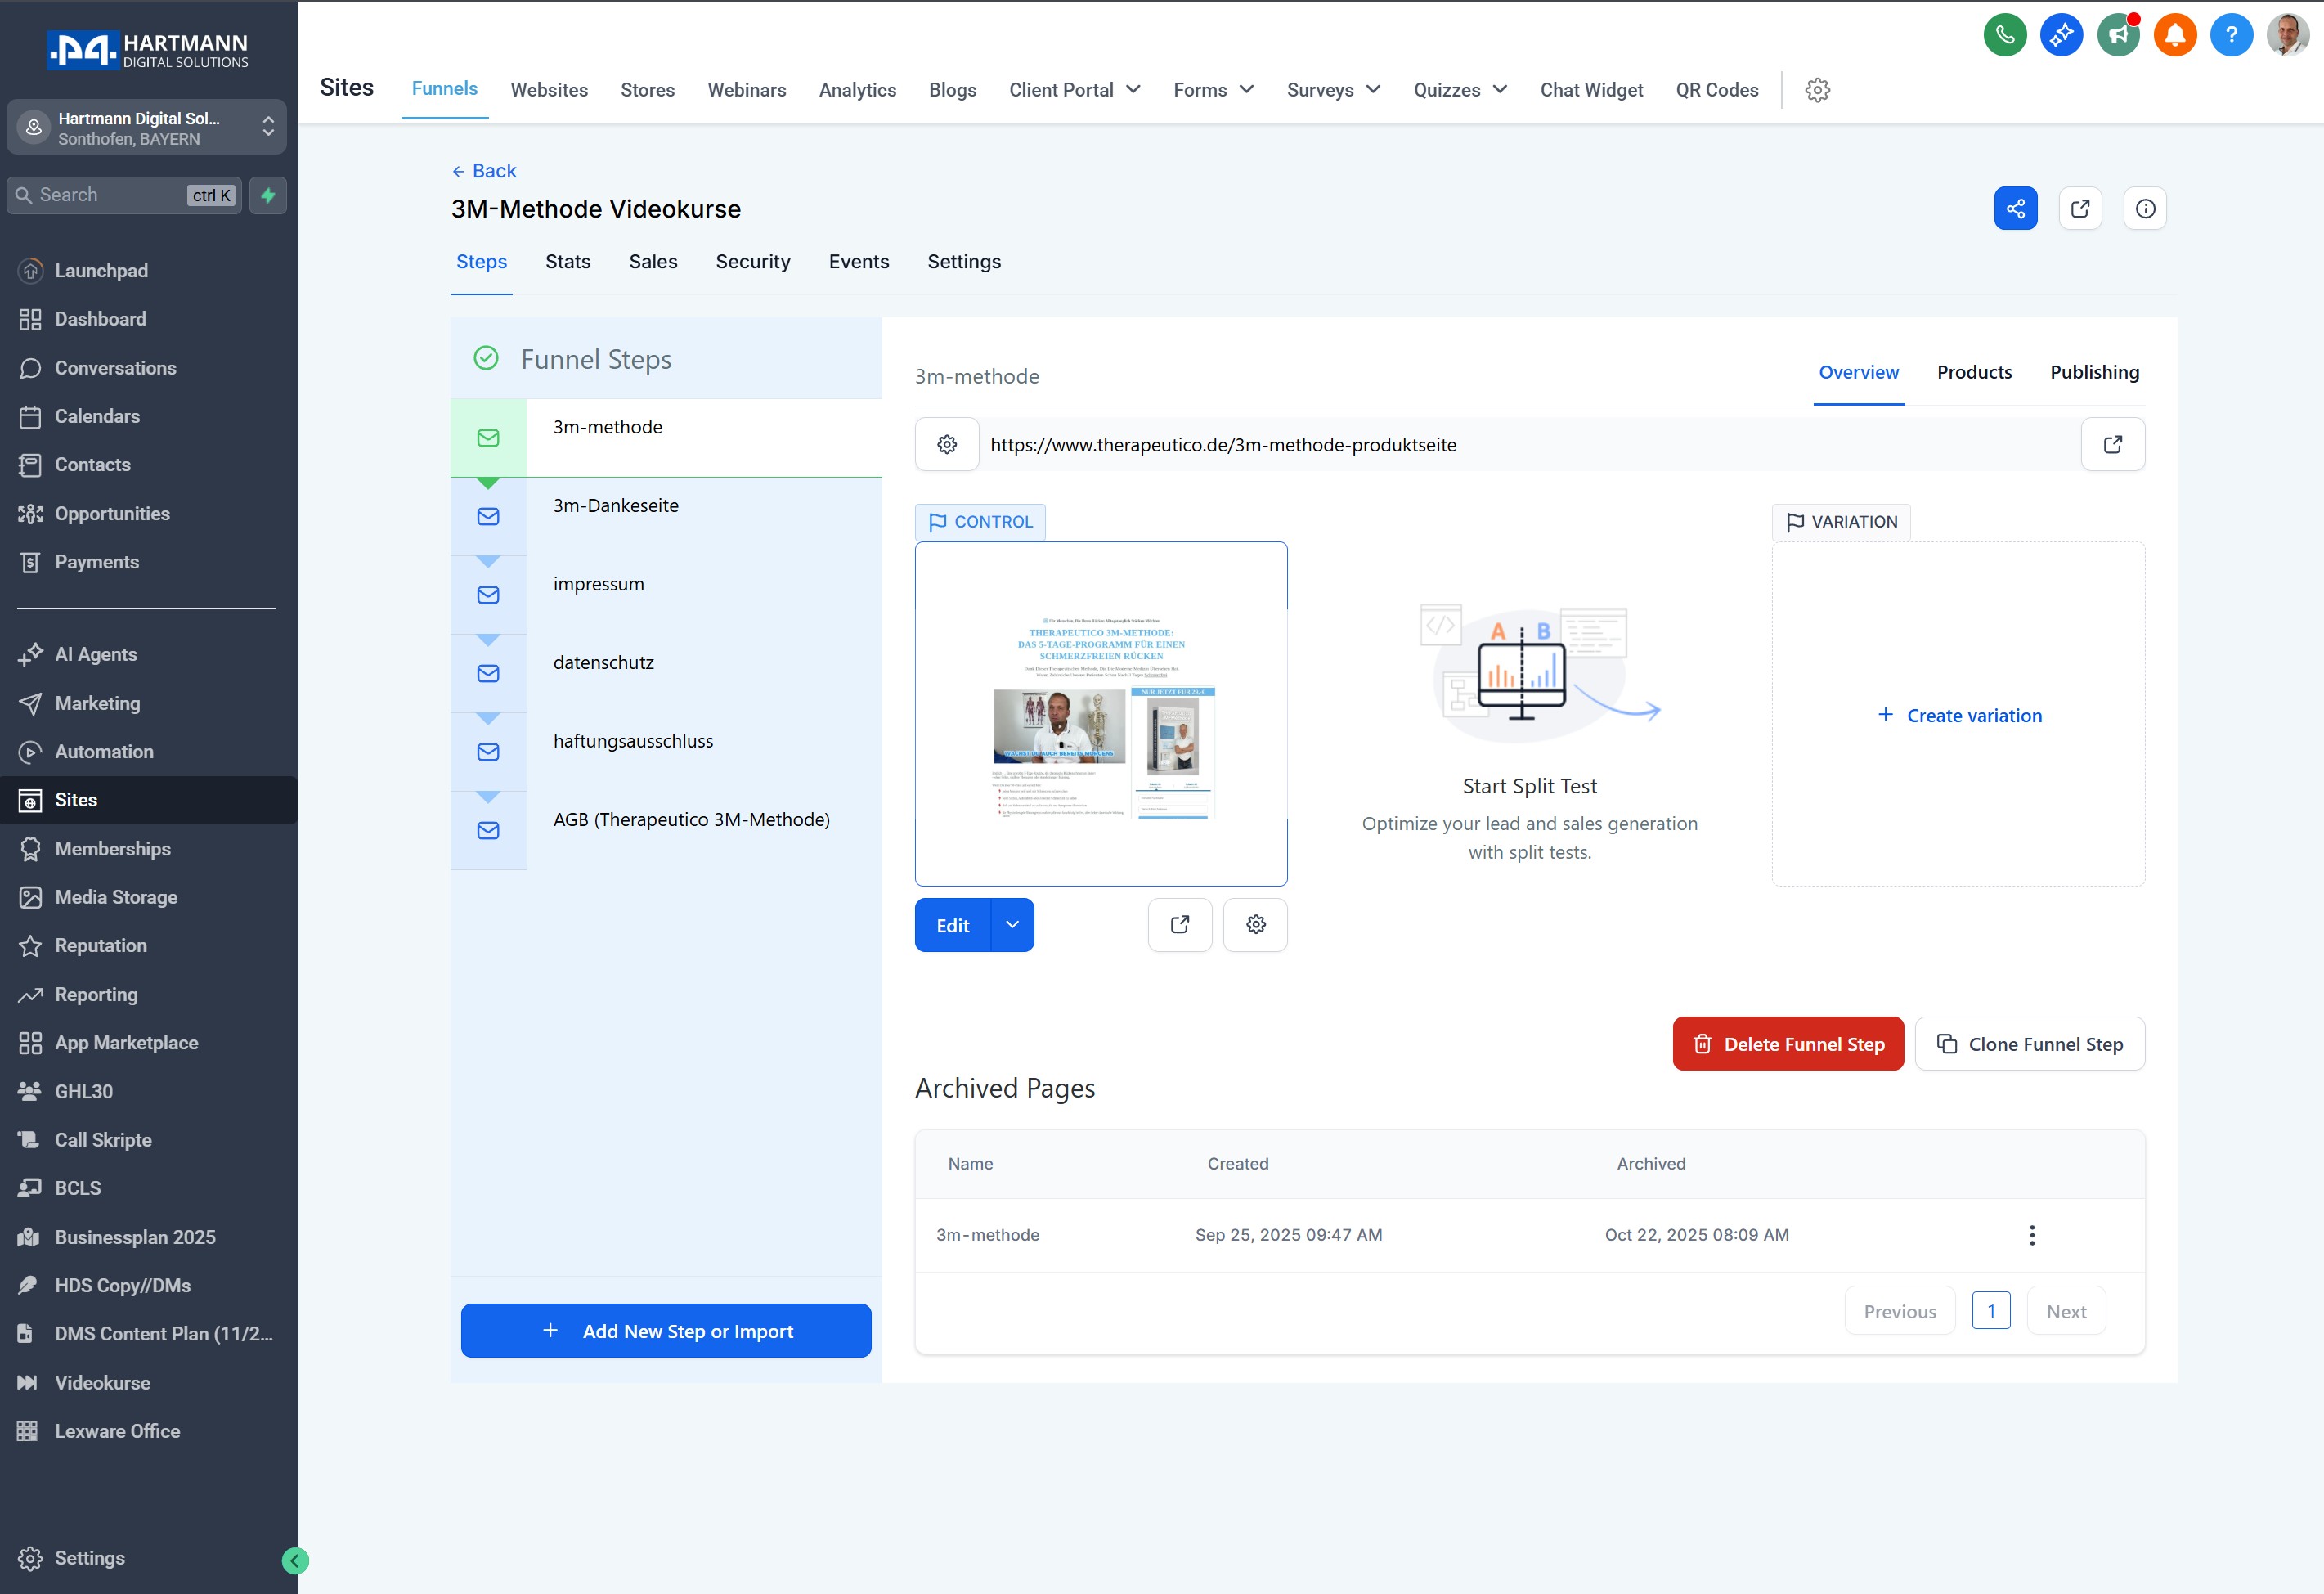This screenshot has height=1594, width=2324.
Task: Open the account switcher Hartmann Digital Sol...
Action: (x=146, y=127)
